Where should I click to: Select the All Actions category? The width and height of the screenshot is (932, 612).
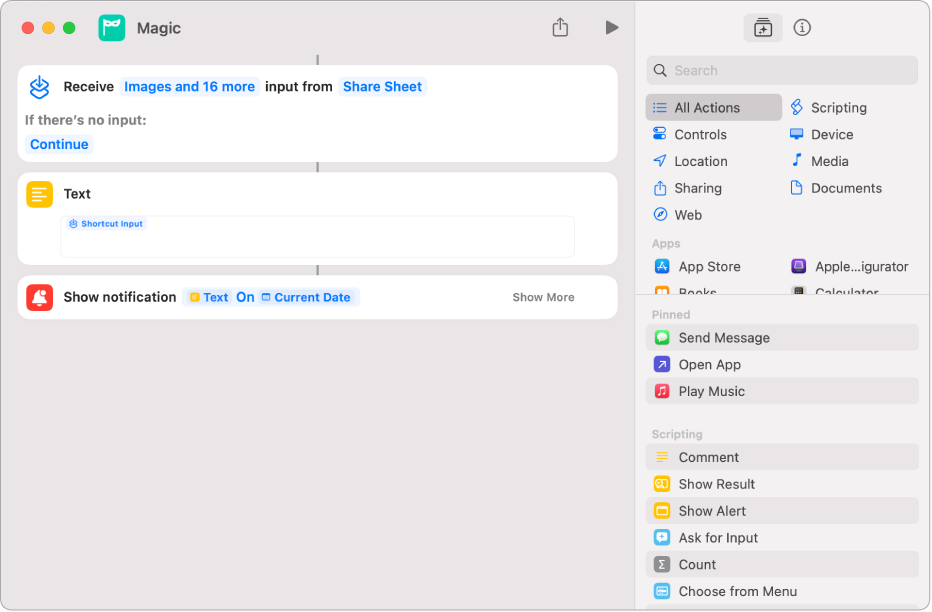[x=714, y=108]
